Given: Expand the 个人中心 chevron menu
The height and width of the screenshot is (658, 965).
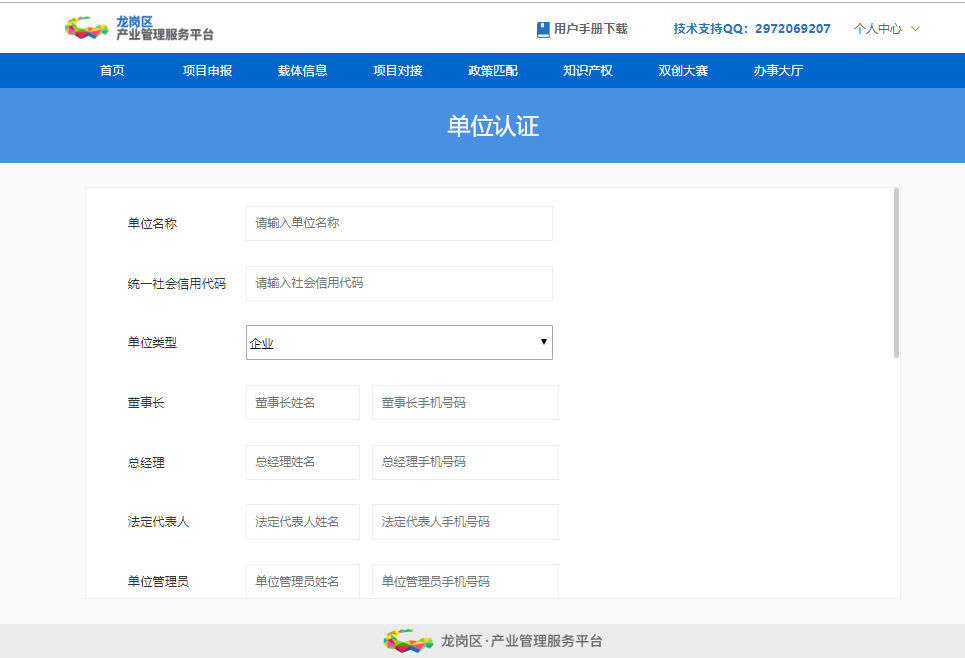Looking at the screenshot, I should pyautogui.click(x=915, y=29).
